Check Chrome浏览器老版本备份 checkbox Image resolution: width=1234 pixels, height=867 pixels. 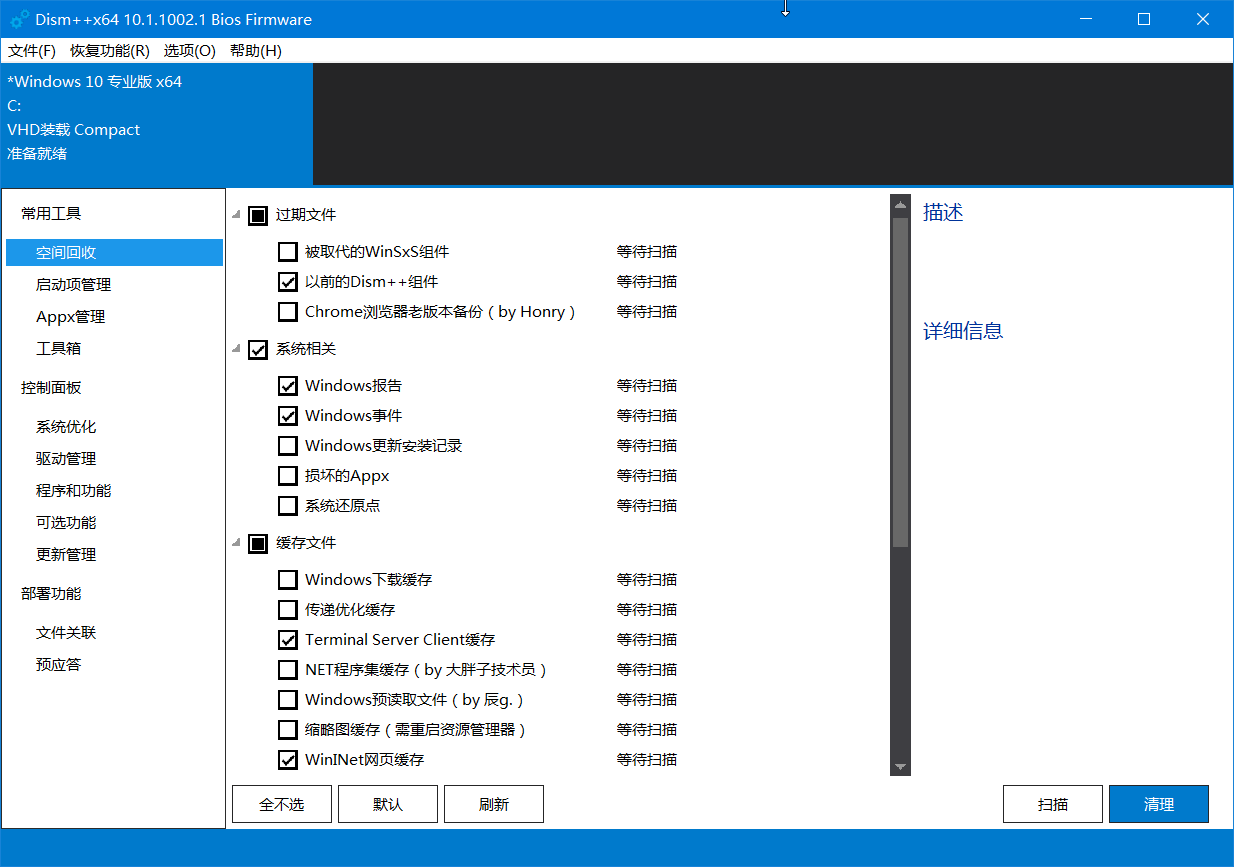(288, 312)
